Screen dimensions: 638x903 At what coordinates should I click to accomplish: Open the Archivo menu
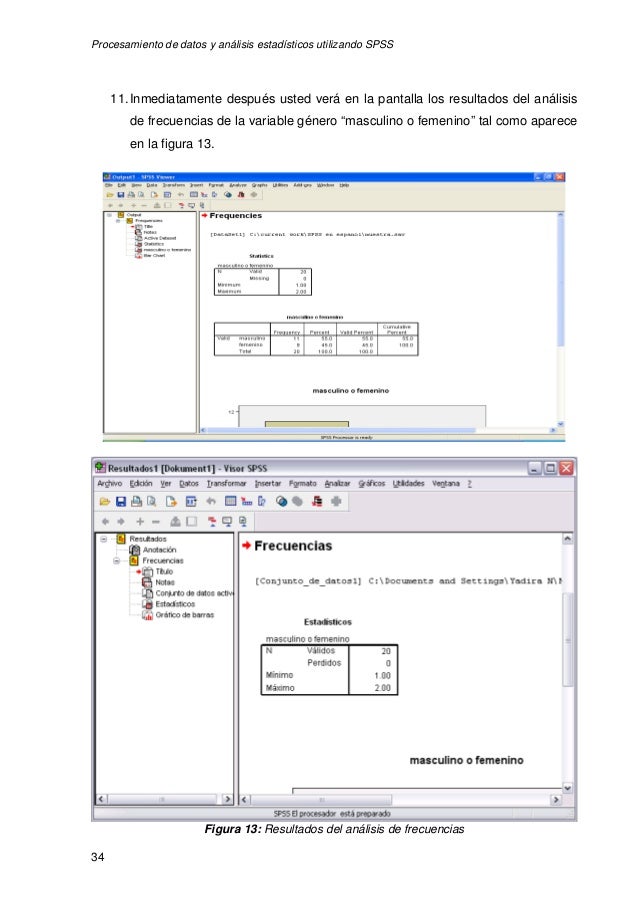[109, 484]
